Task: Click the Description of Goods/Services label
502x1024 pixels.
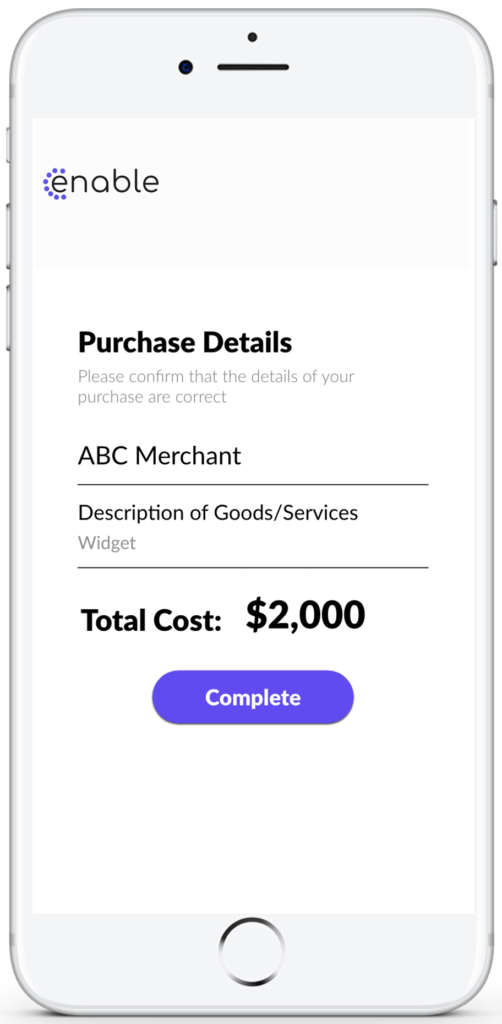Action: 218,513
